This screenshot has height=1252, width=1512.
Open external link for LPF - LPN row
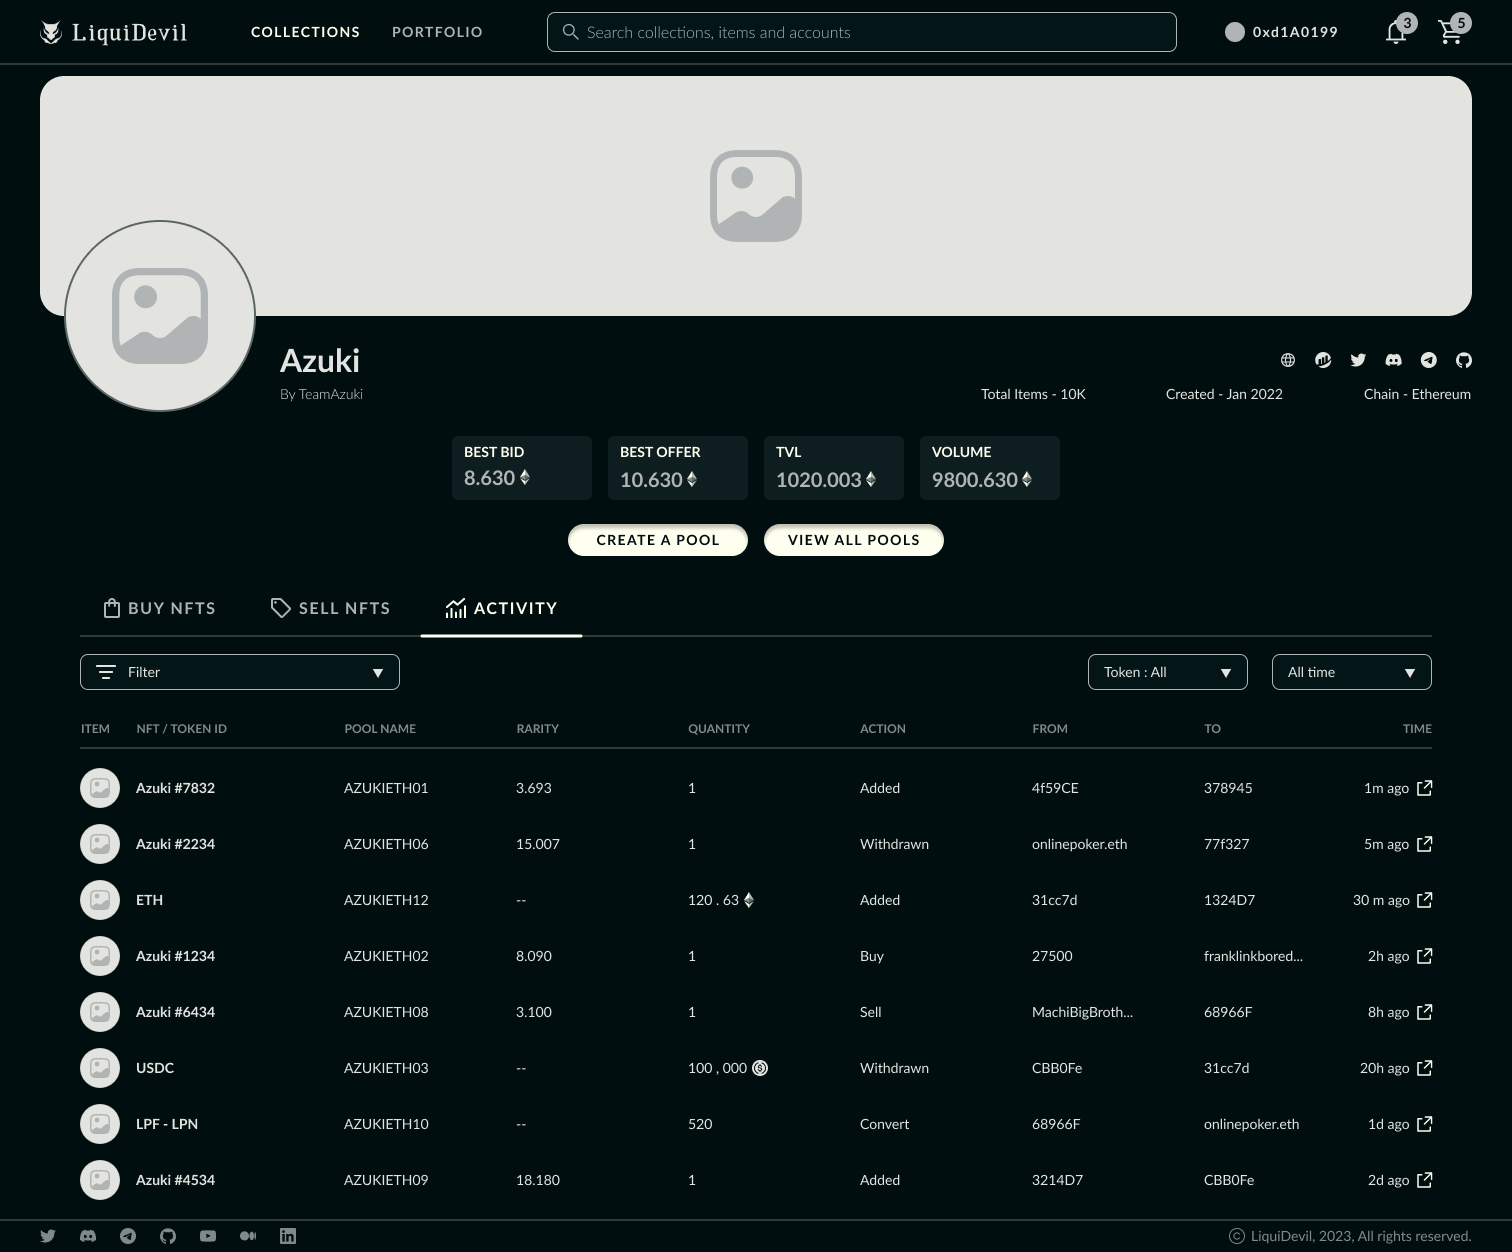1425,1124
